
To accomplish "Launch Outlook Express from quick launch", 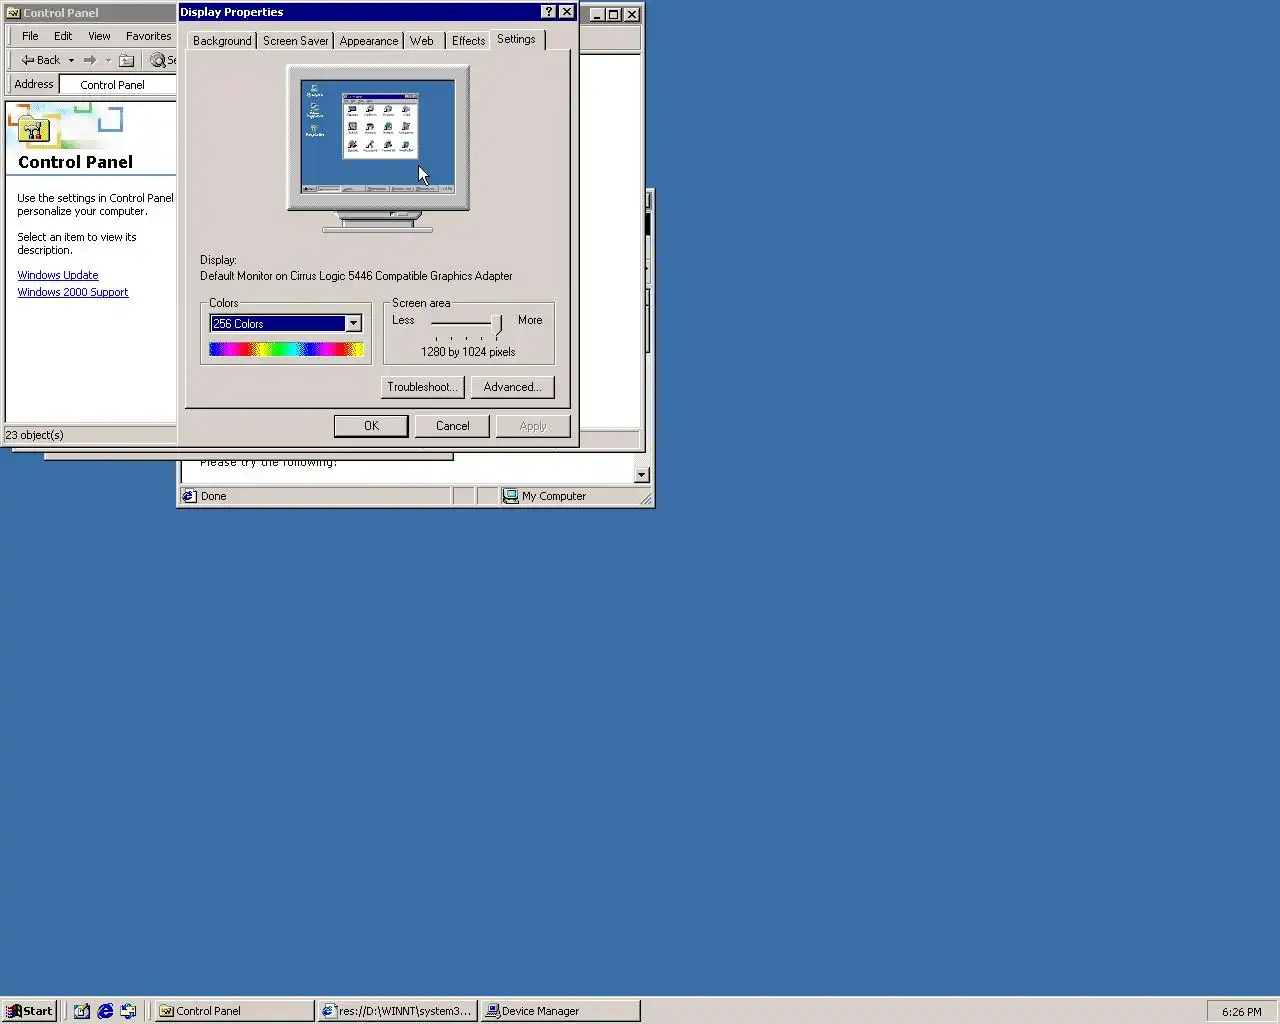I will tap(128, 1011).
